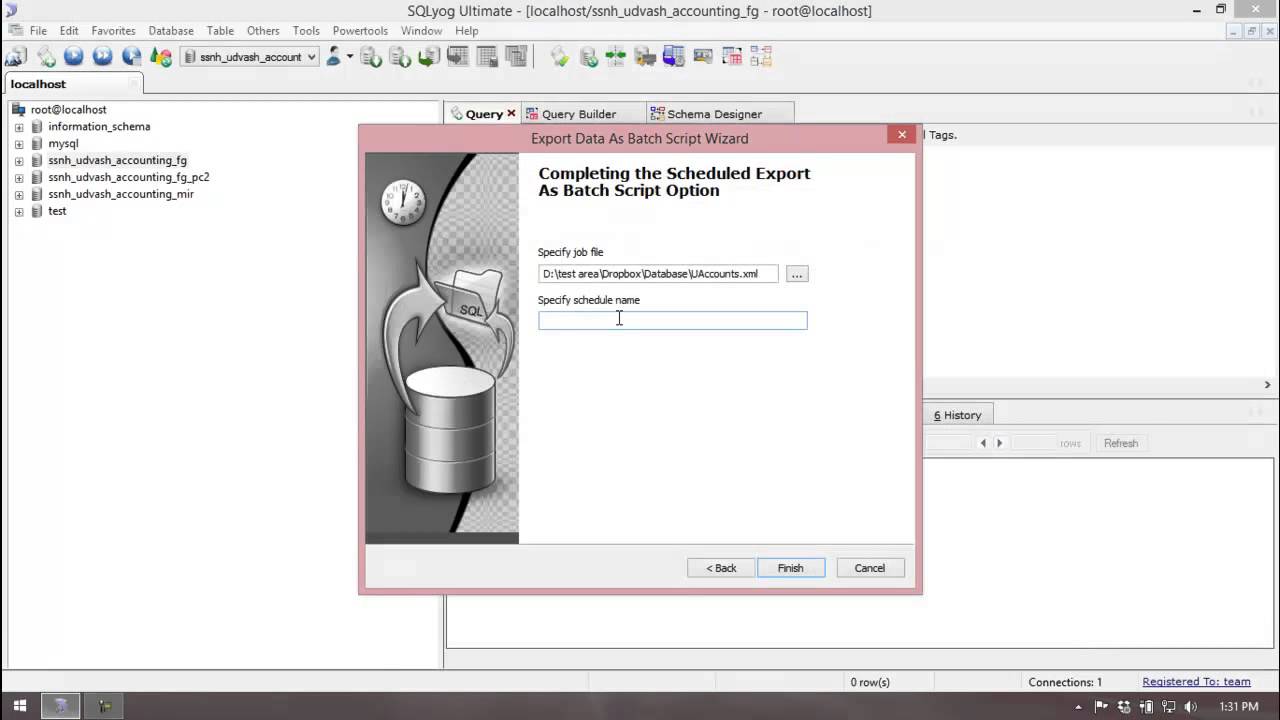
Task: Open the User Manager icon
Action: coord(334,57)
